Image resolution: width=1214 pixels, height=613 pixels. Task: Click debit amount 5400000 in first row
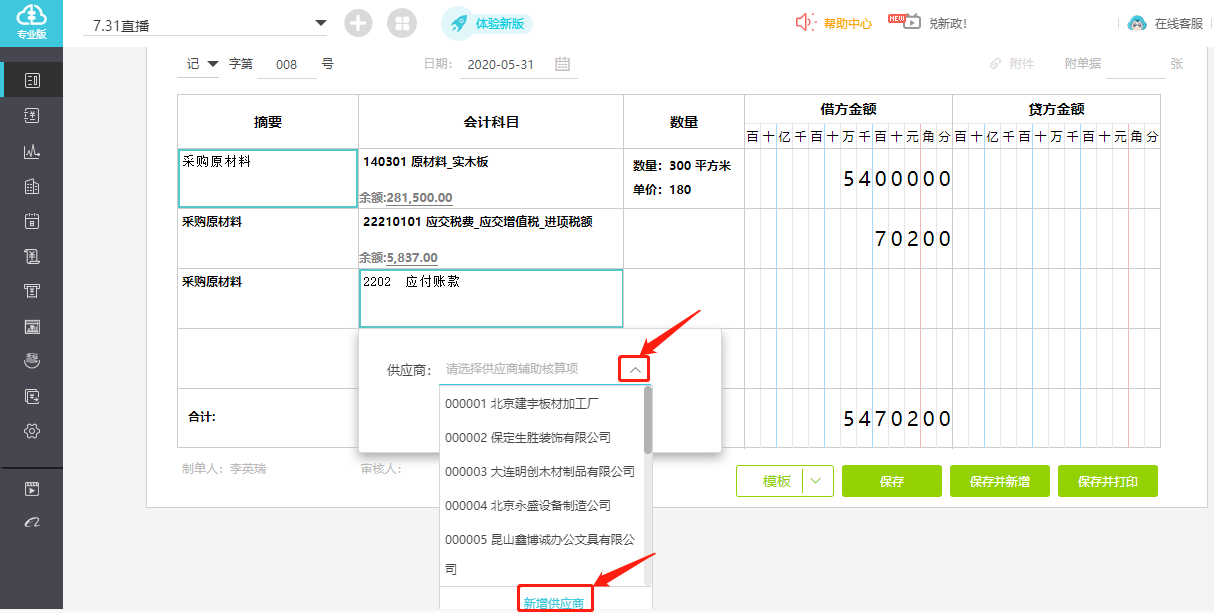[x=897, y=179]
